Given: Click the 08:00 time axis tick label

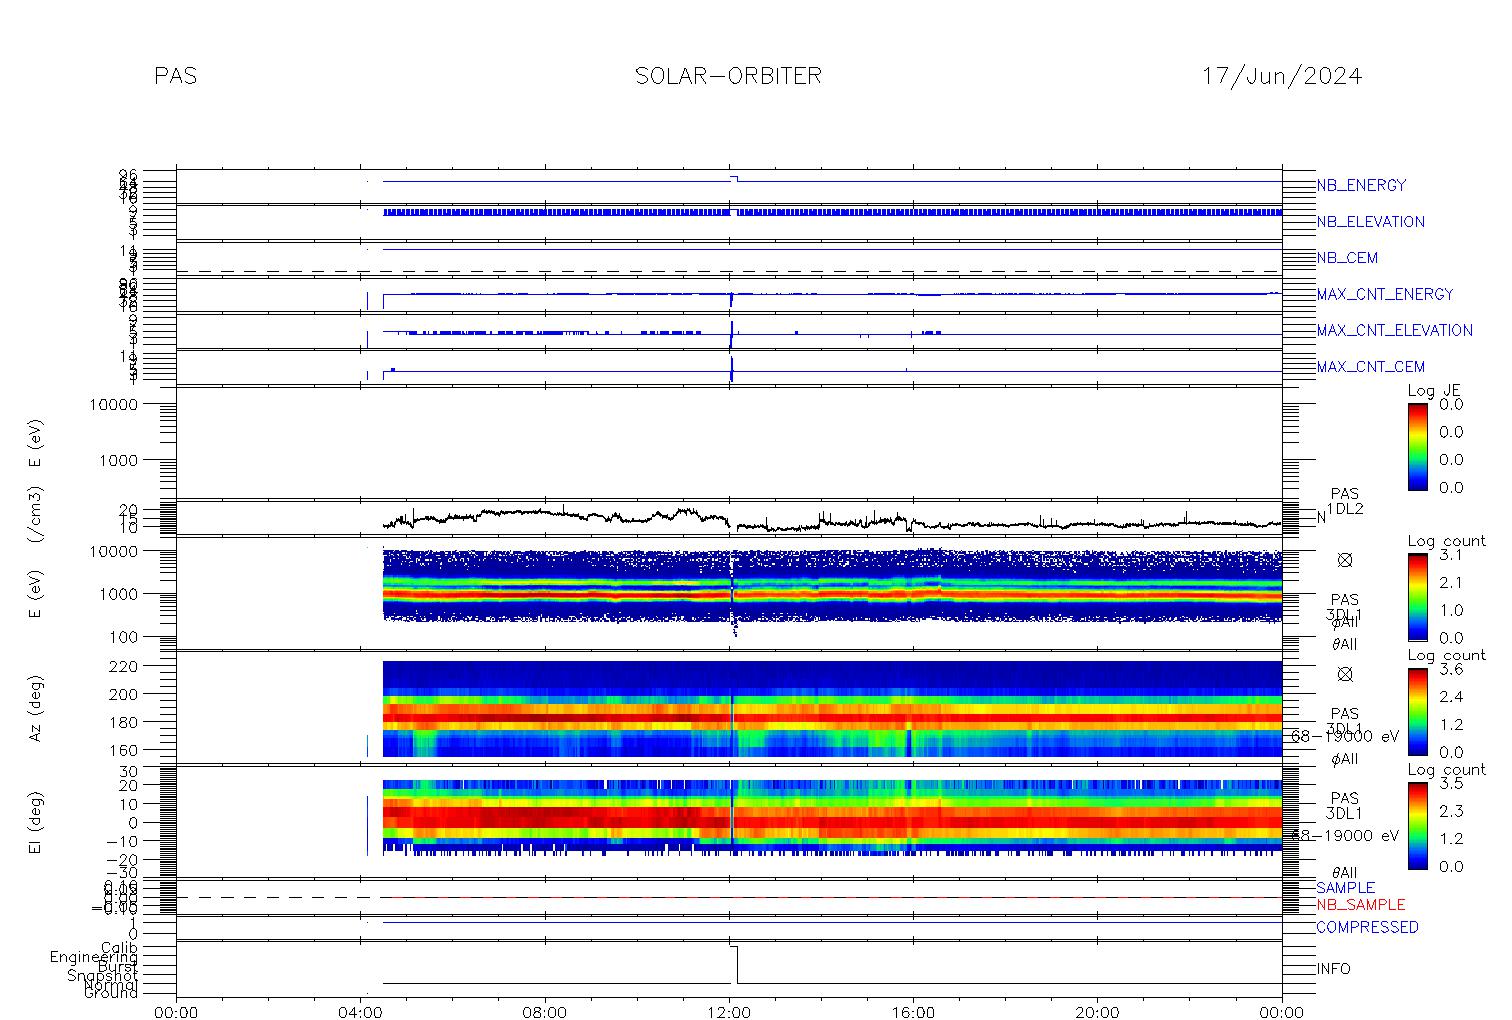Looking at the screenshot, I should (x=545, y=1012).
